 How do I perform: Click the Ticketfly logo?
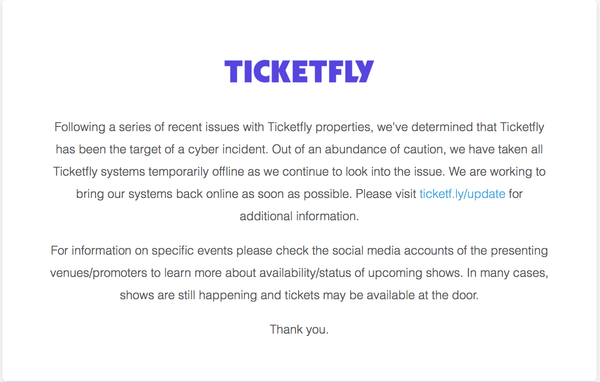(x=299, y=71)
